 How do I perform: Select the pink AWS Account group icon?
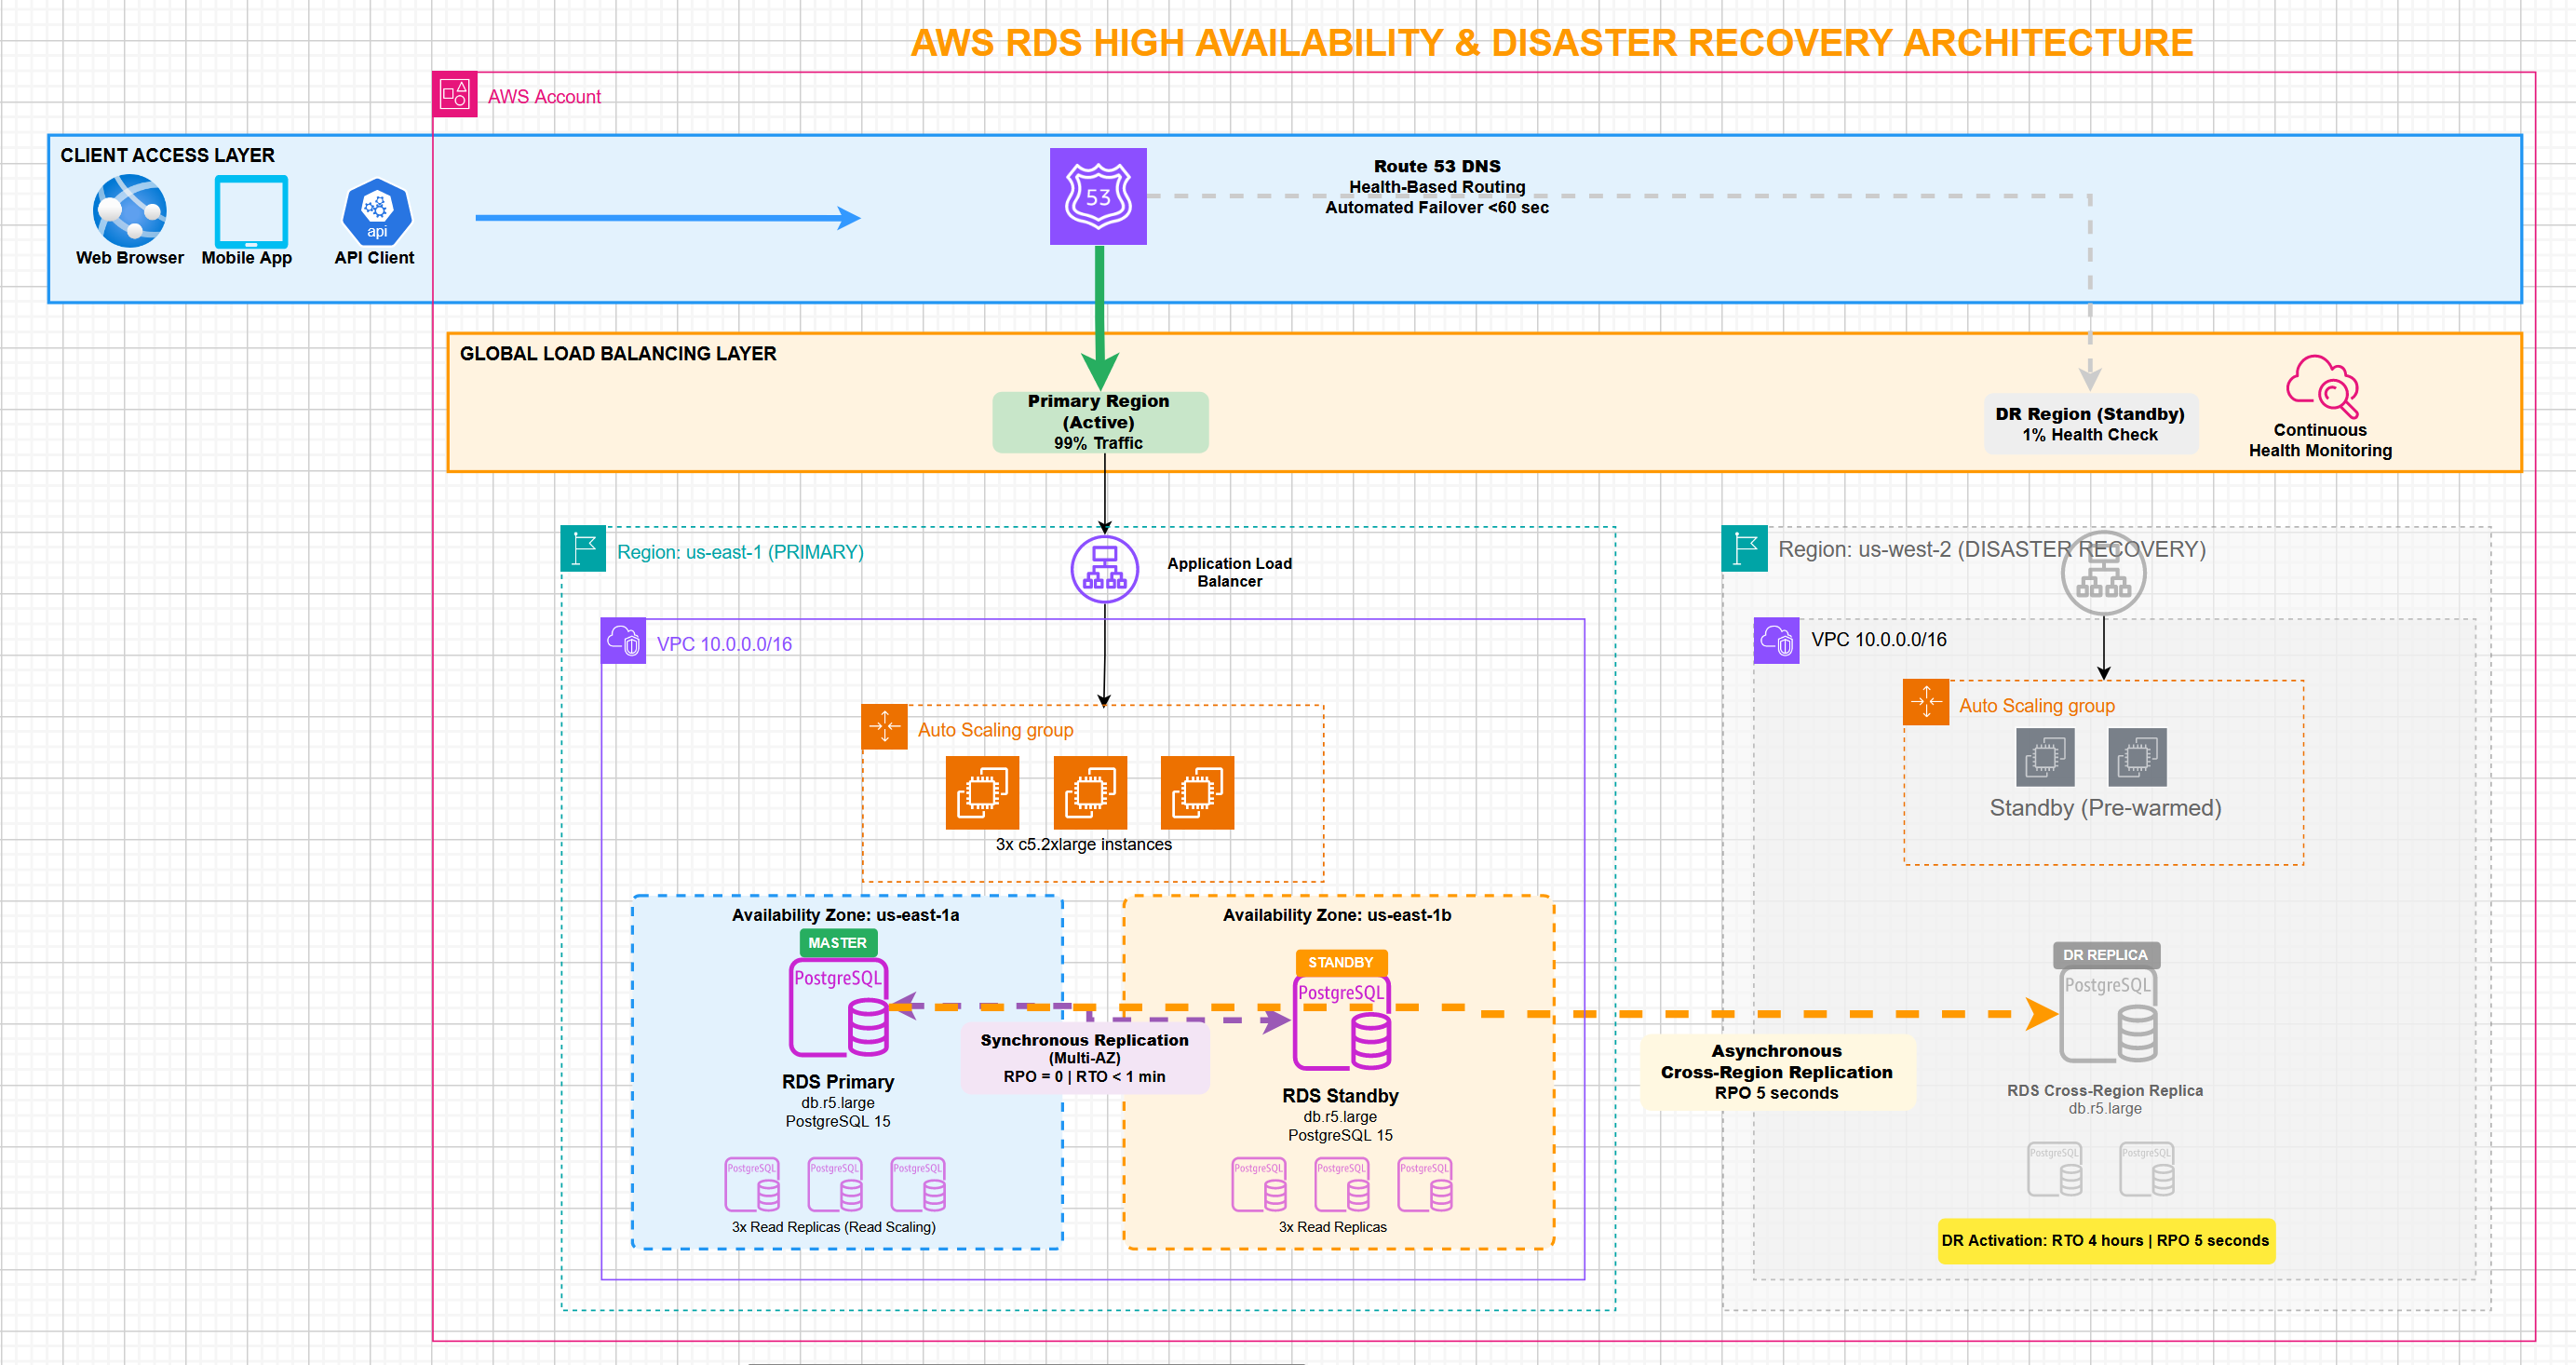tap(454, 95)
